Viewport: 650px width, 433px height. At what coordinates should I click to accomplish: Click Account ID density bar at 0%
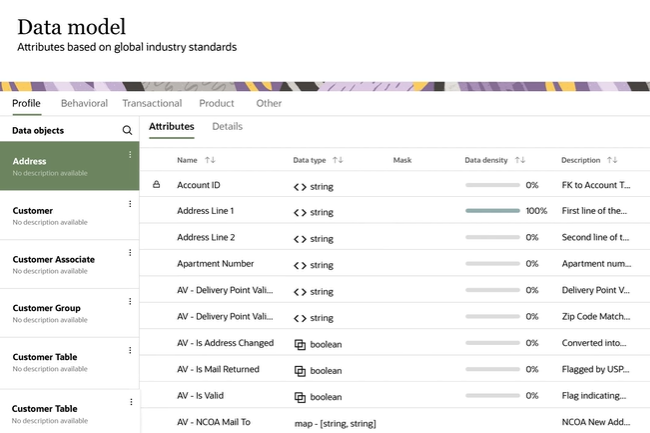pyautogui.click(x=492, y=185)
